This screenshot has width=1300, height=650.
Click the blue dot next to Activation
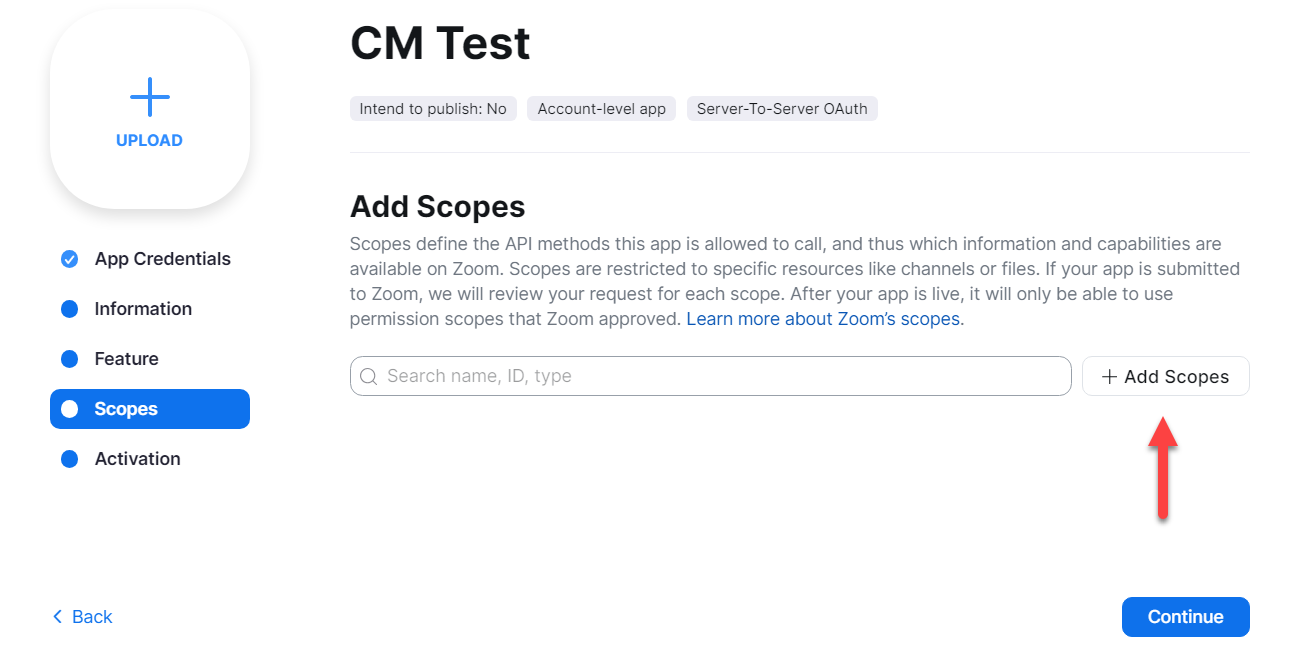(69, 459)
